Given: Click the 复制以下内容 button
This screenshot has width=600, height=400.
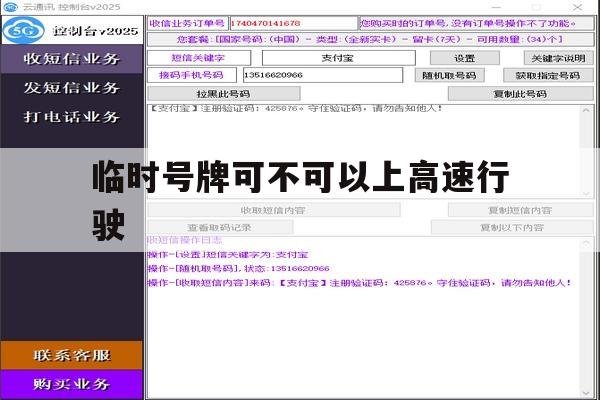Looking at the screenshot, I should [x=512, y=227].
